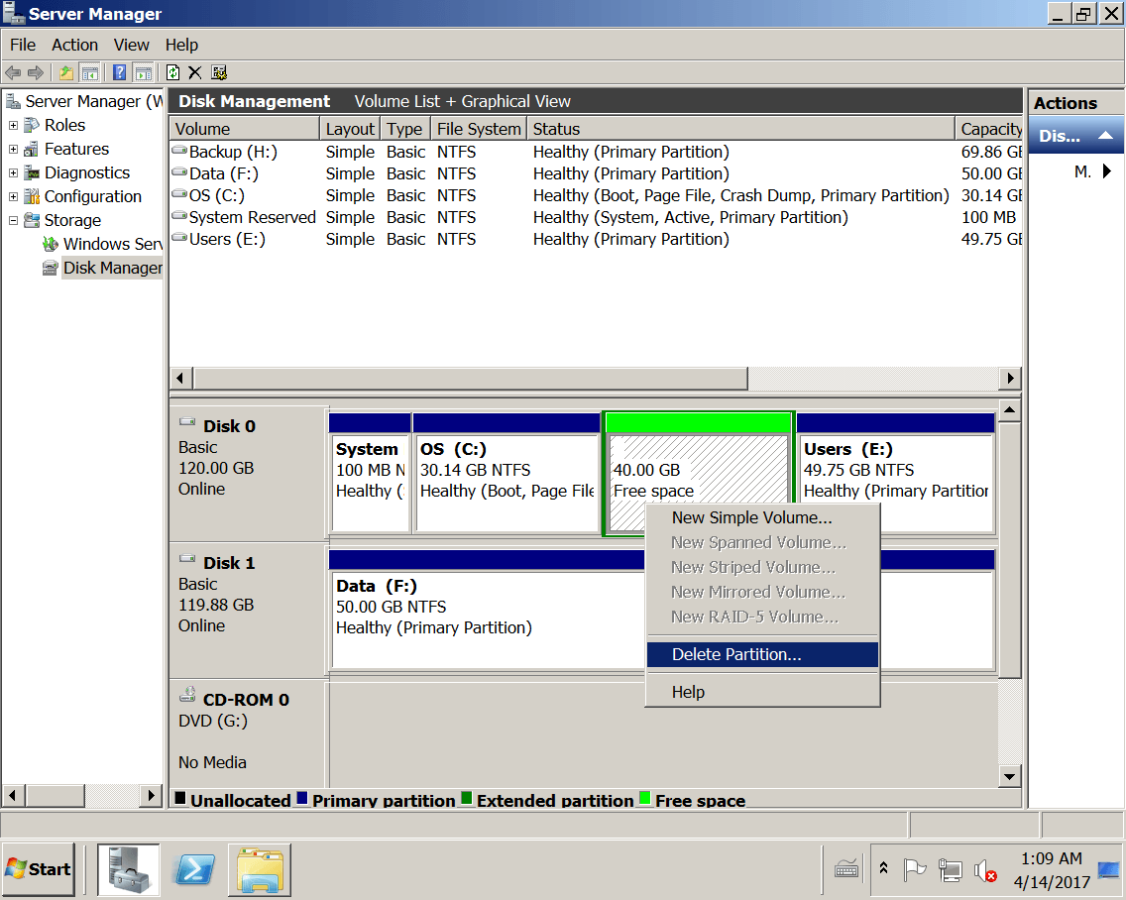Unmute the audio via the taskbar speaker icon
The height and width of the screenshot is (900, 1126).
[x=984, y=870]
